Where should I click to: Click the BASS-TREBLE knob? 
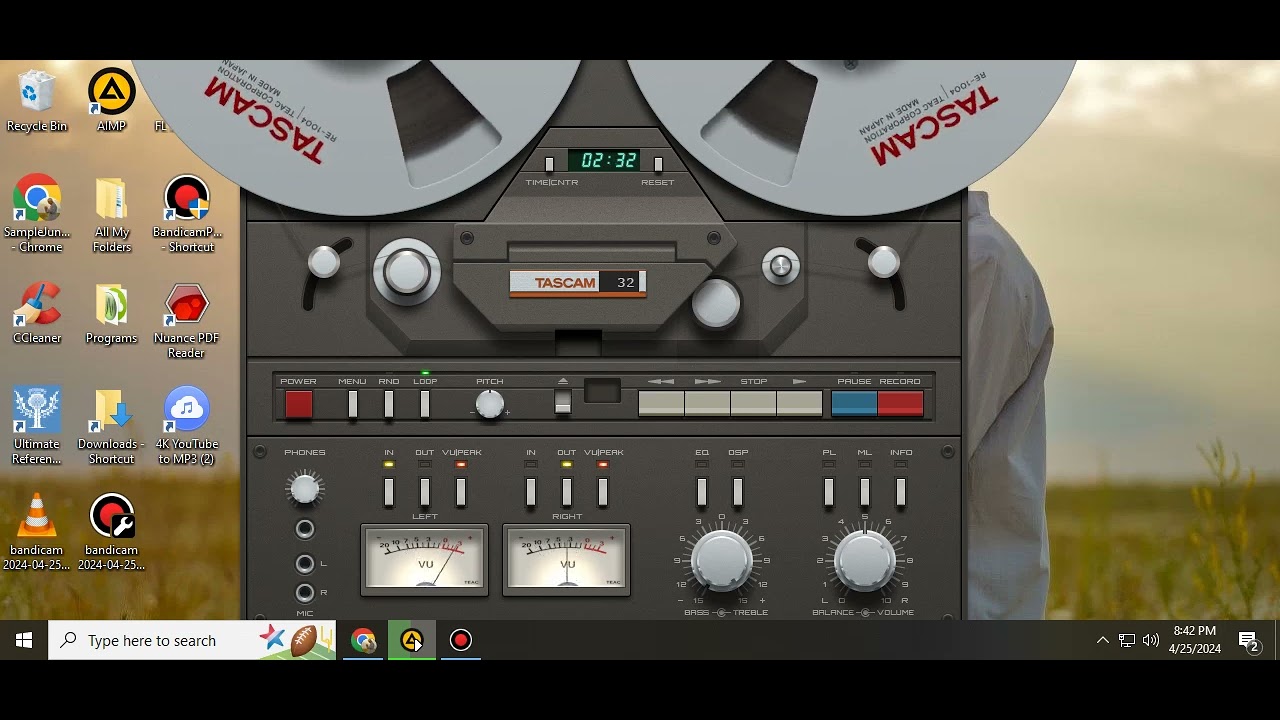[x=722, y=560]
